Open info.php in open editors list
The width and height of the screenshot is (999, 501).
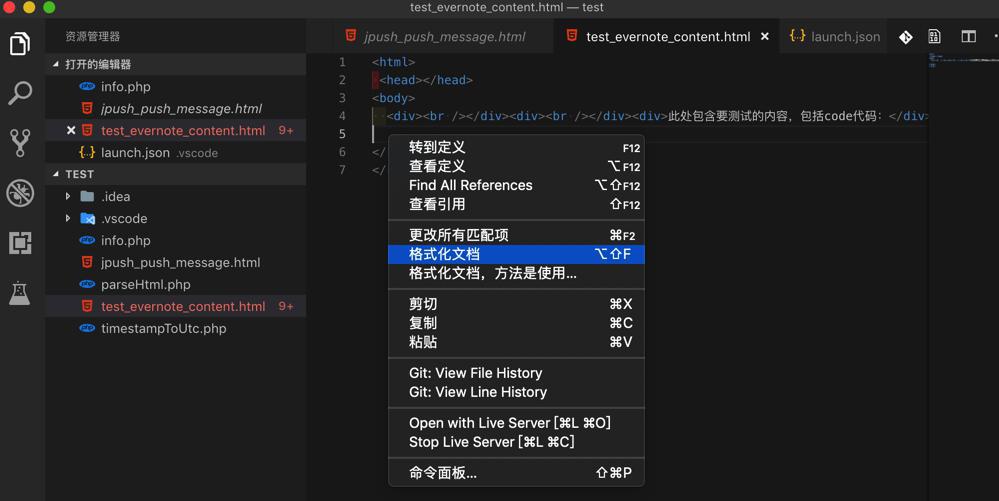click(176, 87)
